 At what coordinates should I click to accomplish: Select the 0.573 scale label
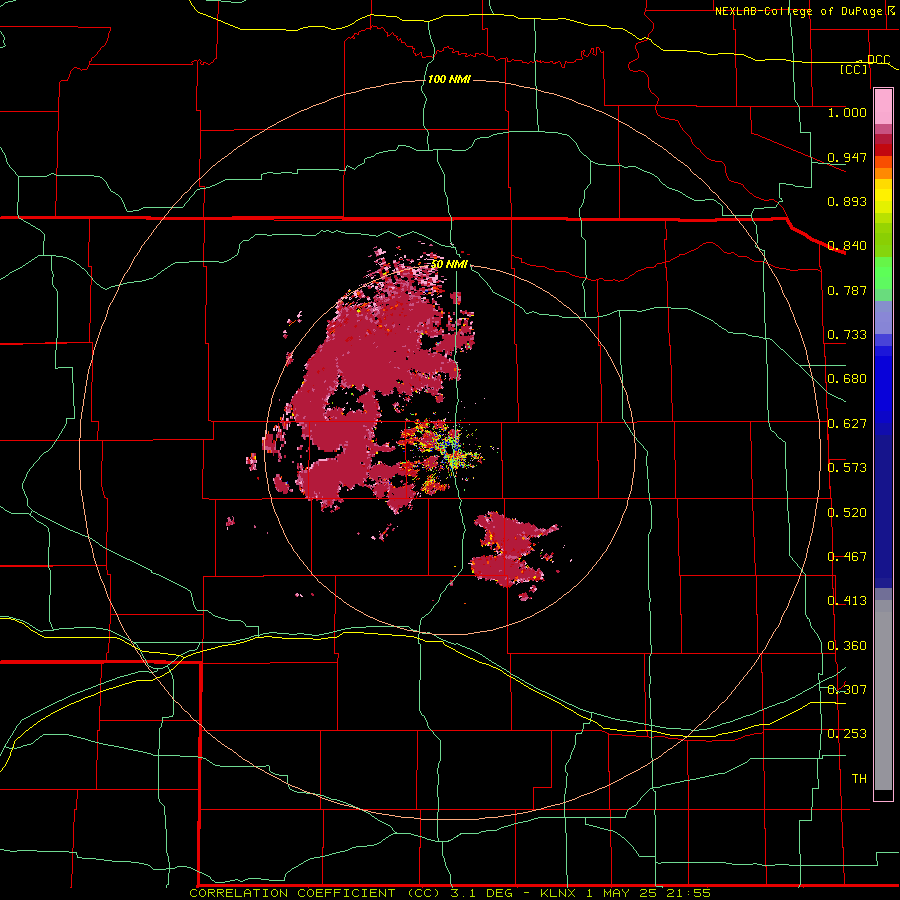click(847, 468)
